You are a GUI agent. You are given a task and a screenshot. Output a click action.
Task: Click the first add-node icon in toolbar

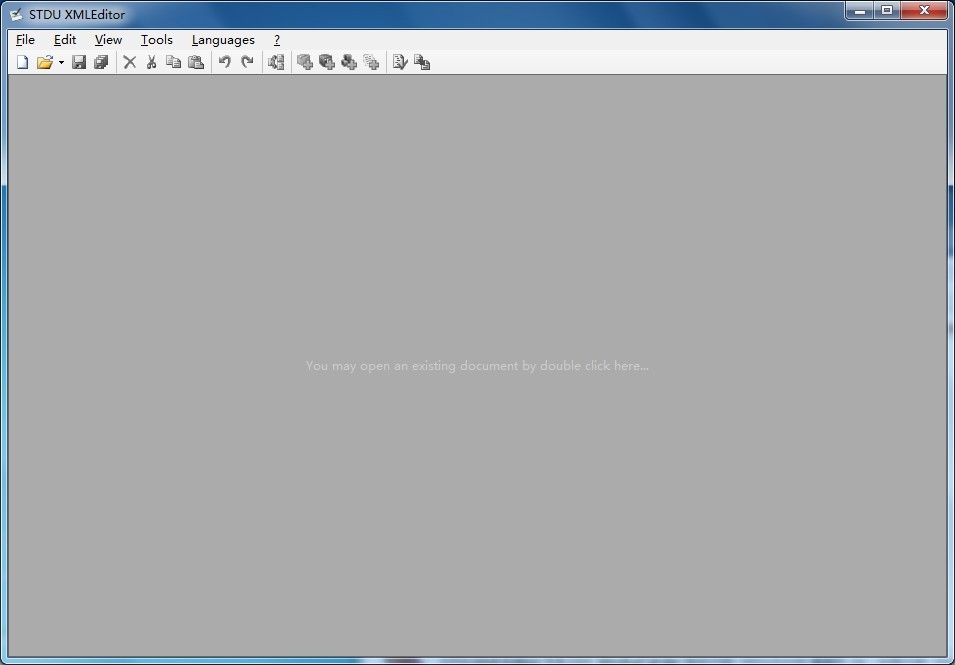pyautogui.click(x=305, y=62)
